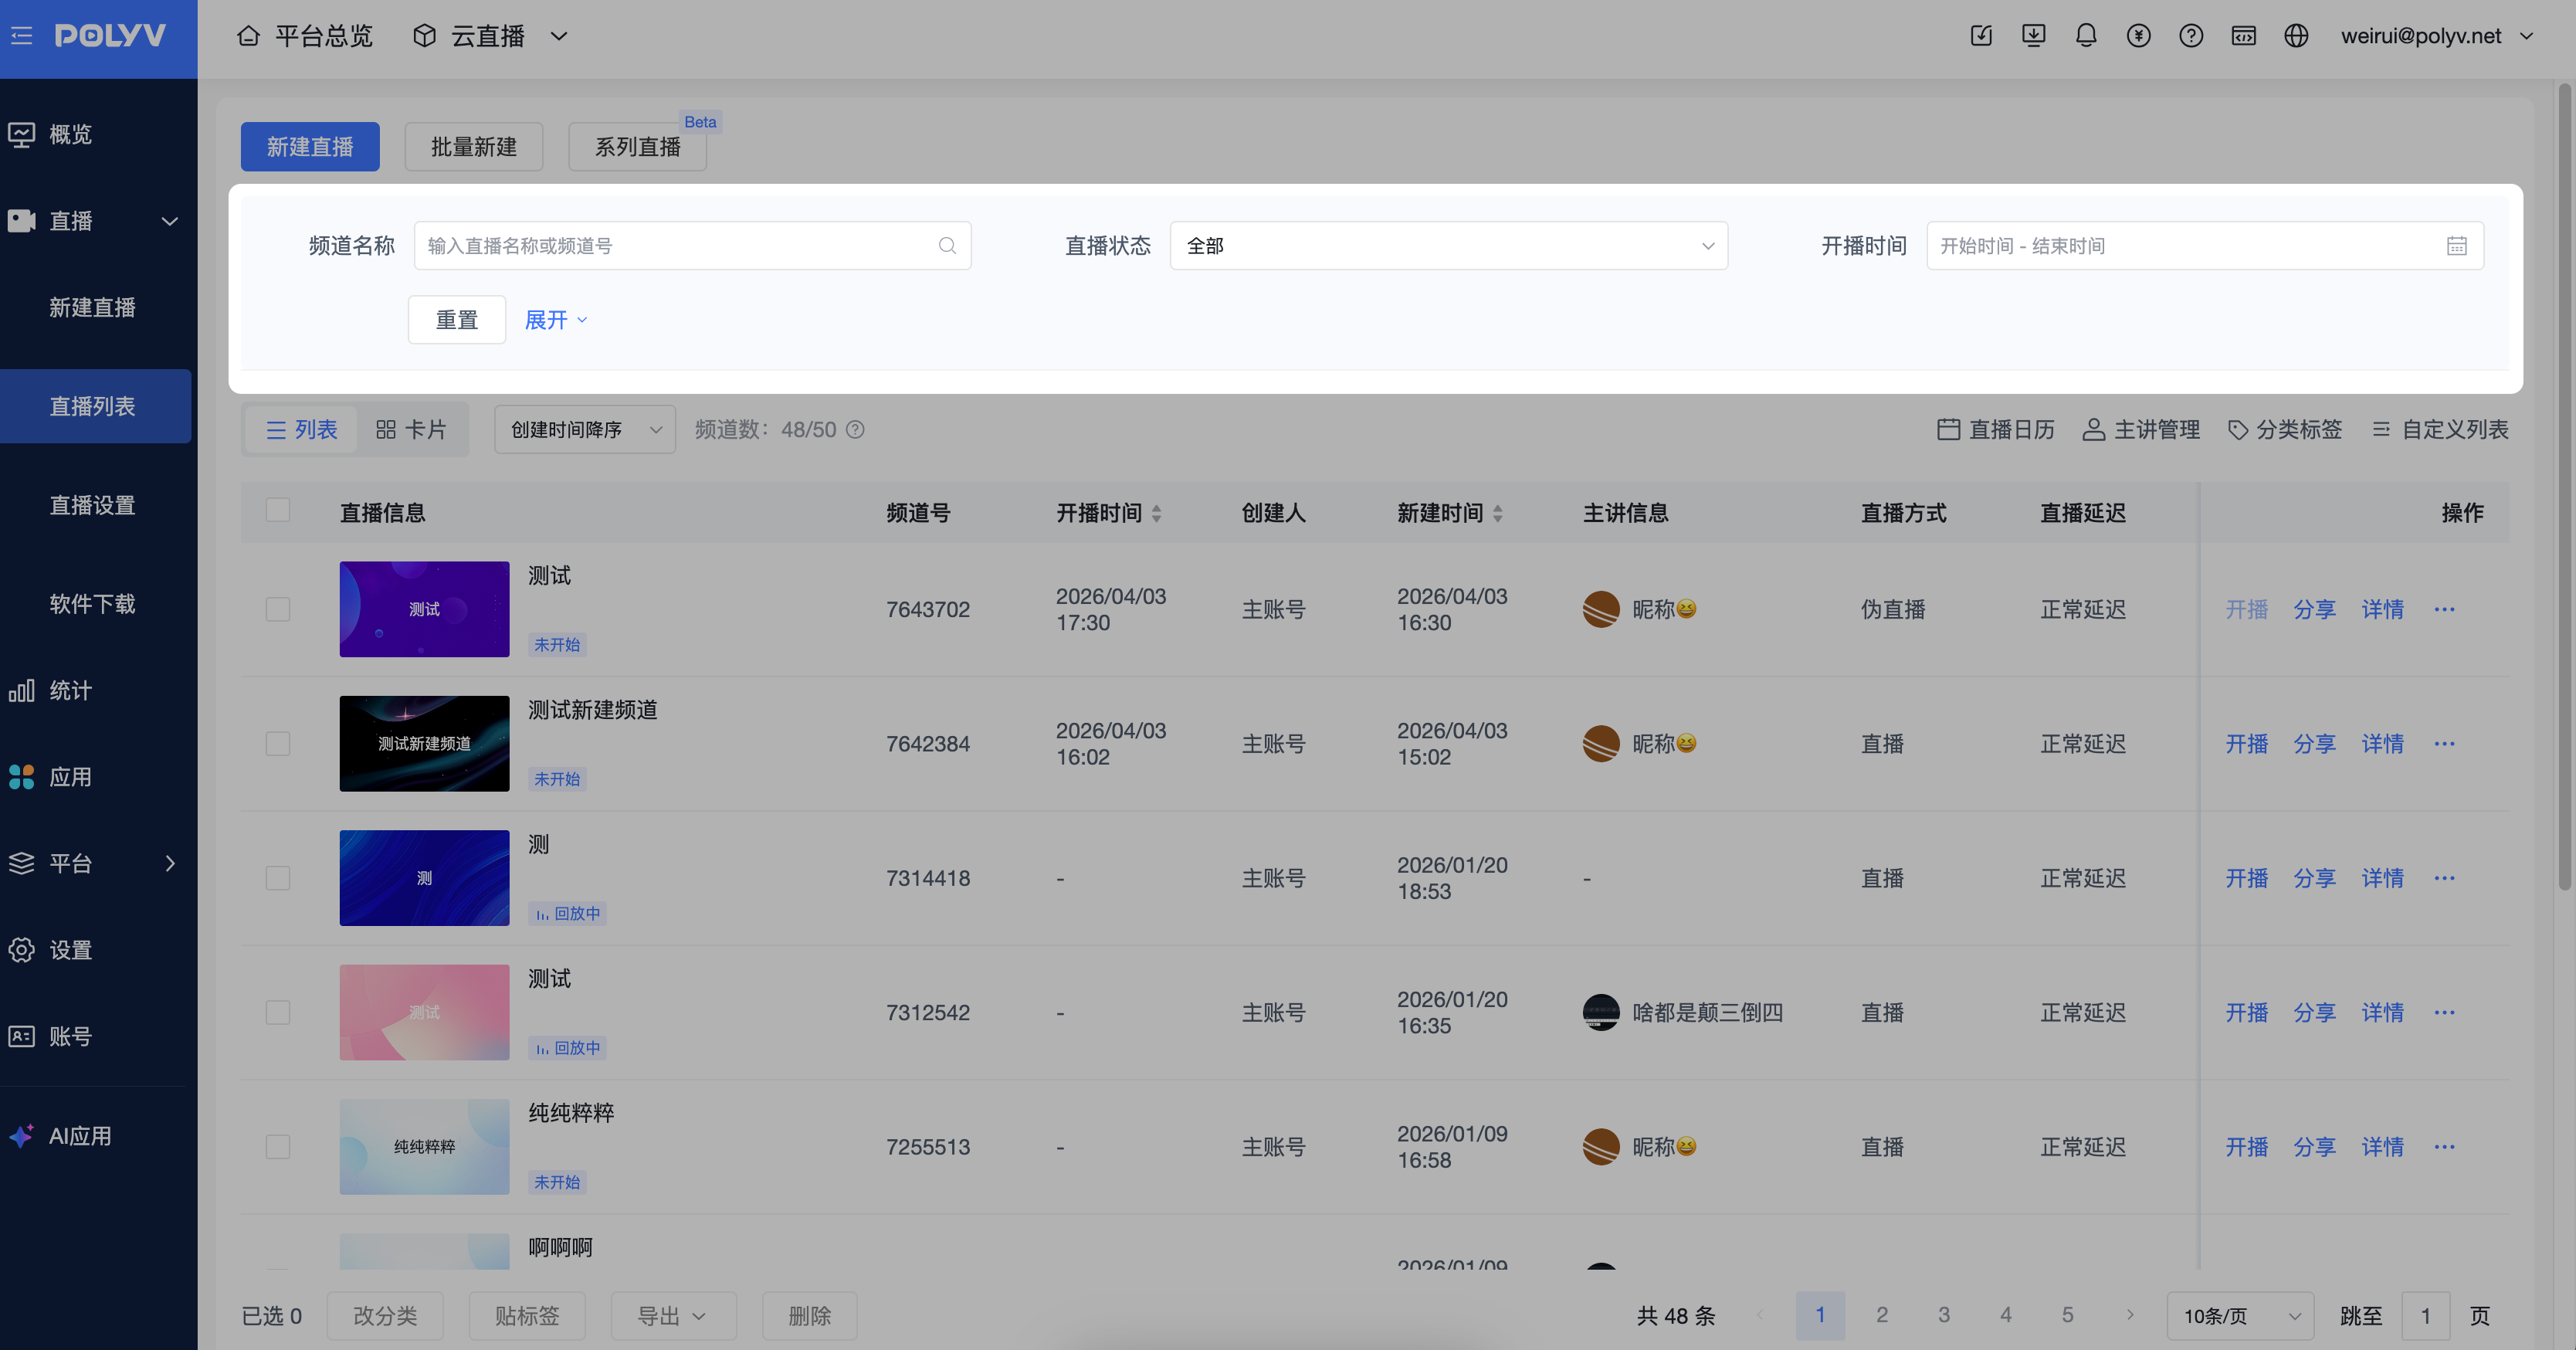Open the help question mark icon
Viewport: 2576px width, 1350px height.
pos(2191,36)
